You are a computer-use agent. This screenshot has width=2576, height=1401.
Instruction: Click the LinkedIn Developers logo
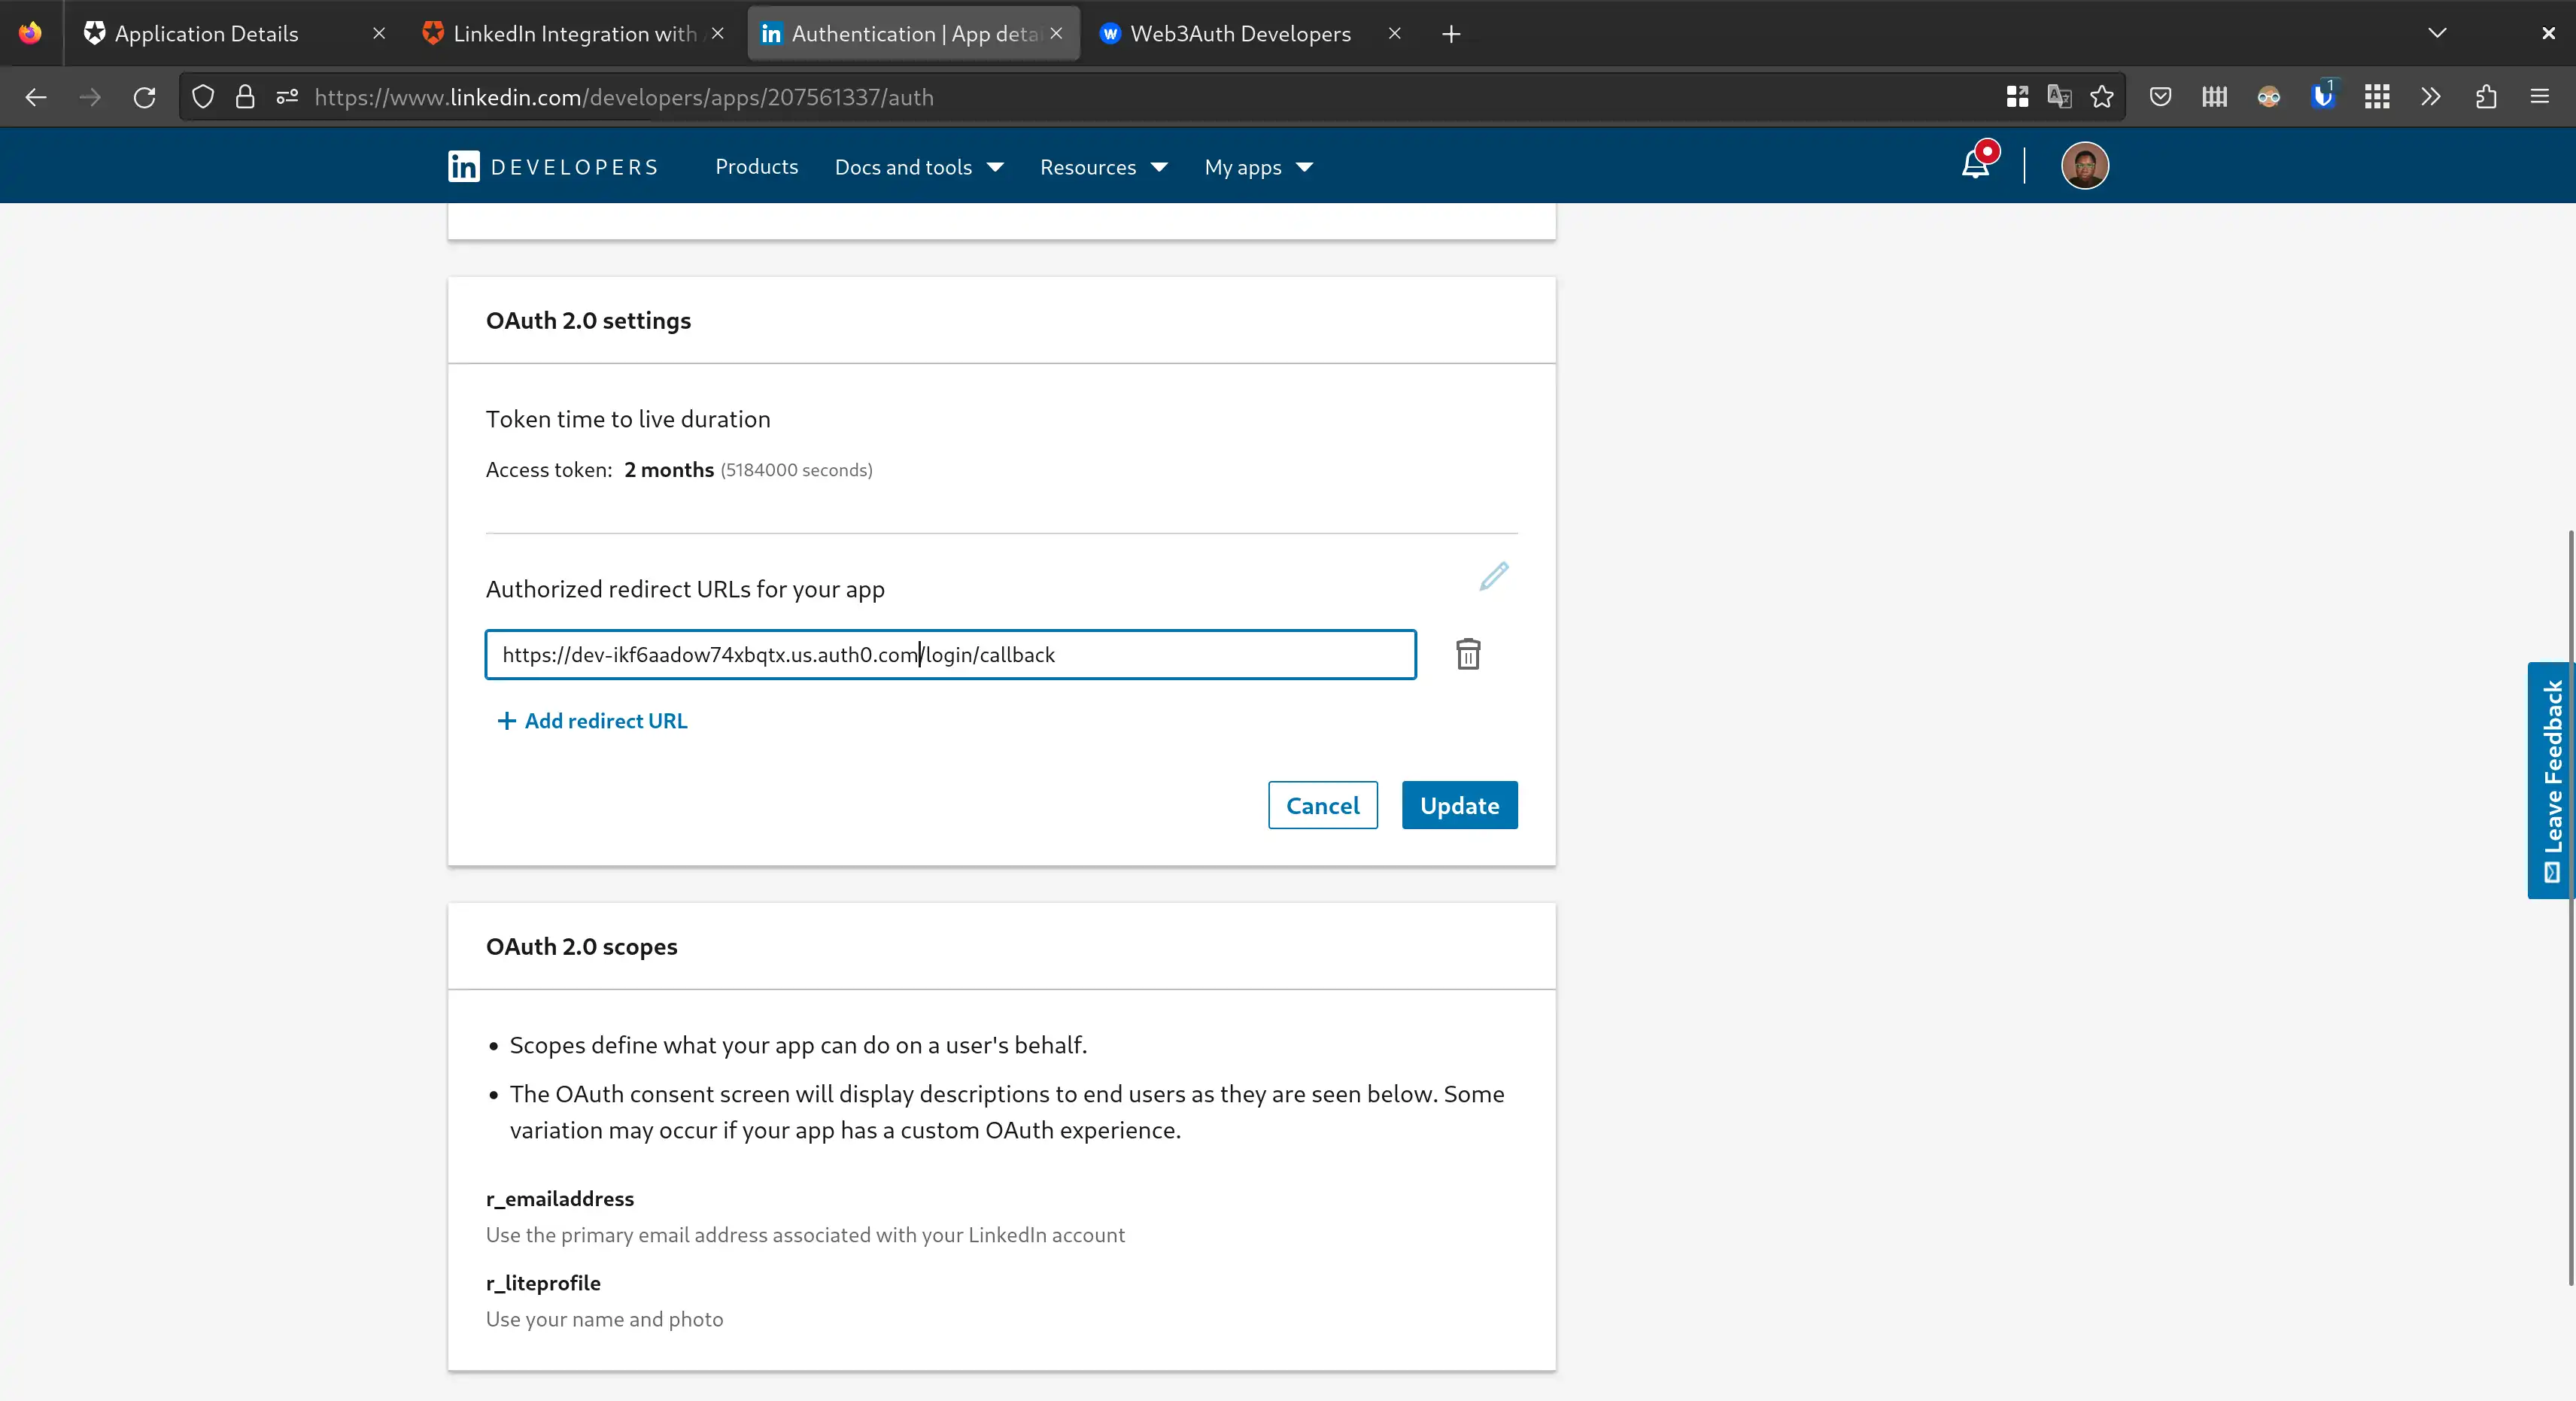point(553,166)
